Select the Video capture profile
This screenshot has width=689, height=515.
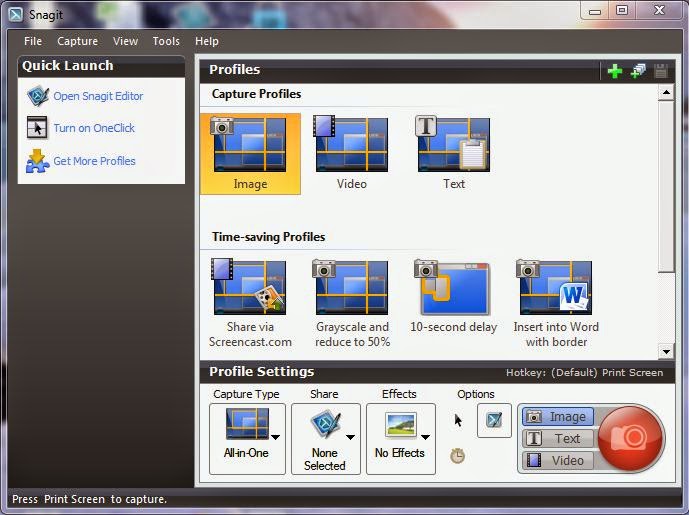[352, 154]
